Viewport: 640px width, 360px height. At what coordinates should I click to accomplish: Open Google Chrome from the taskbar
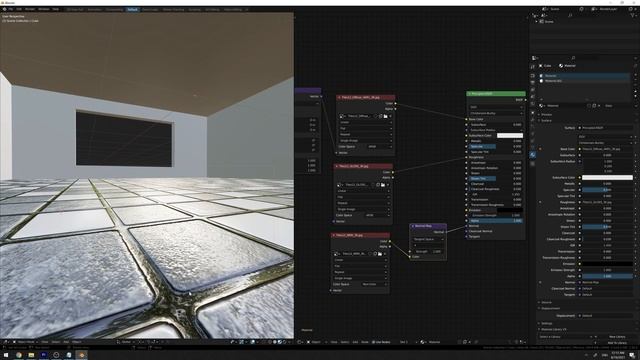[19, 355]
